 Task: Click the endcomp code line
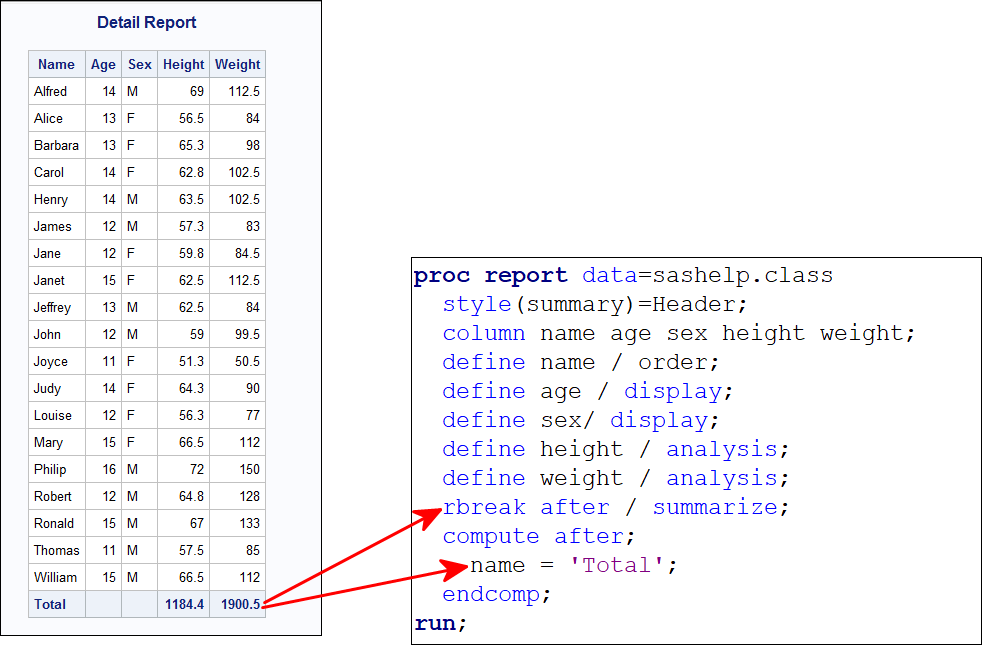[x=497, y=594]
